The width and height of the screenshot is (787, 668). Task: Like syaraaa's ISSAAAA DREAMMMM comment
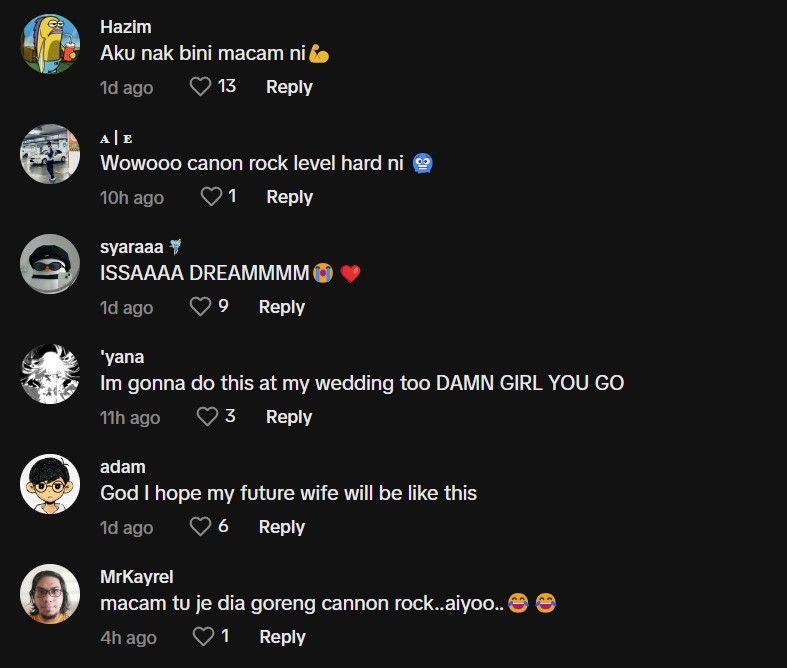tap(200, 307)
